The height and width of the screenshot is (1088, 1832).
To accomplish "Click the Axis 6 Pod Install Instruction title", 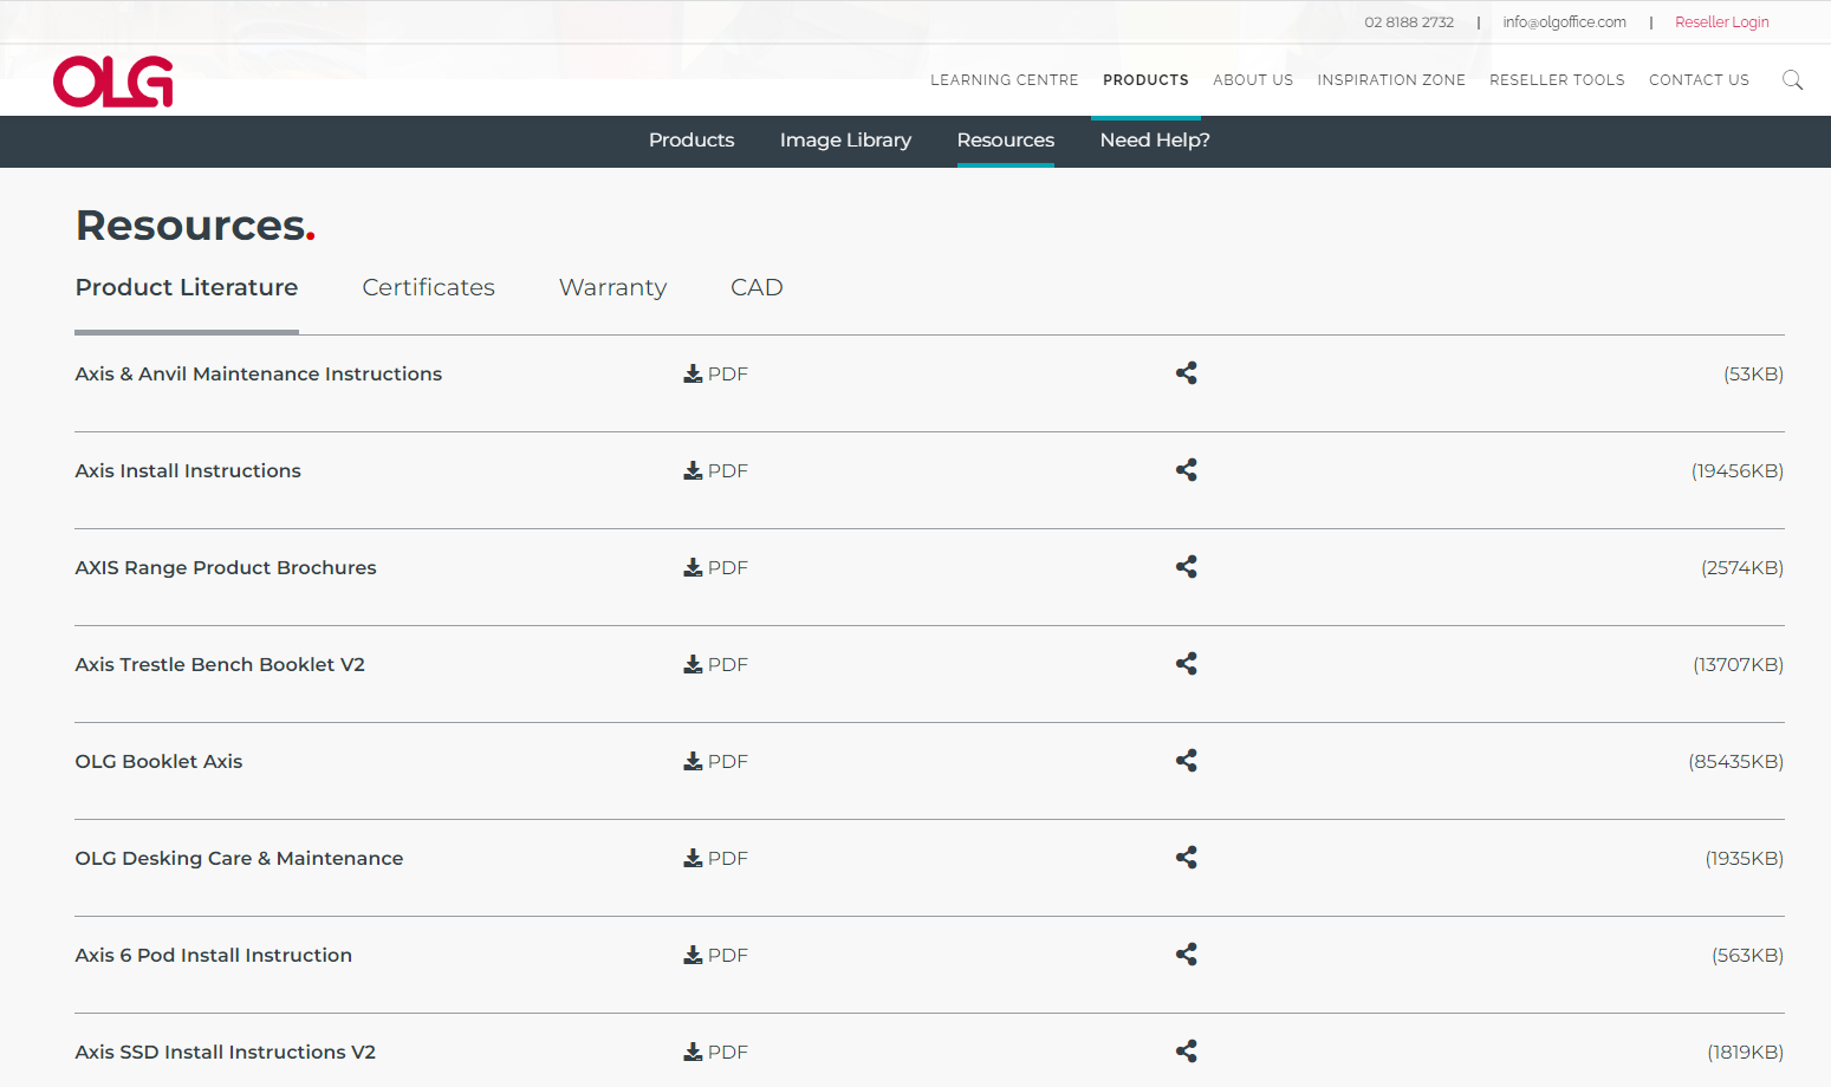I will click(x=213, y=956).
